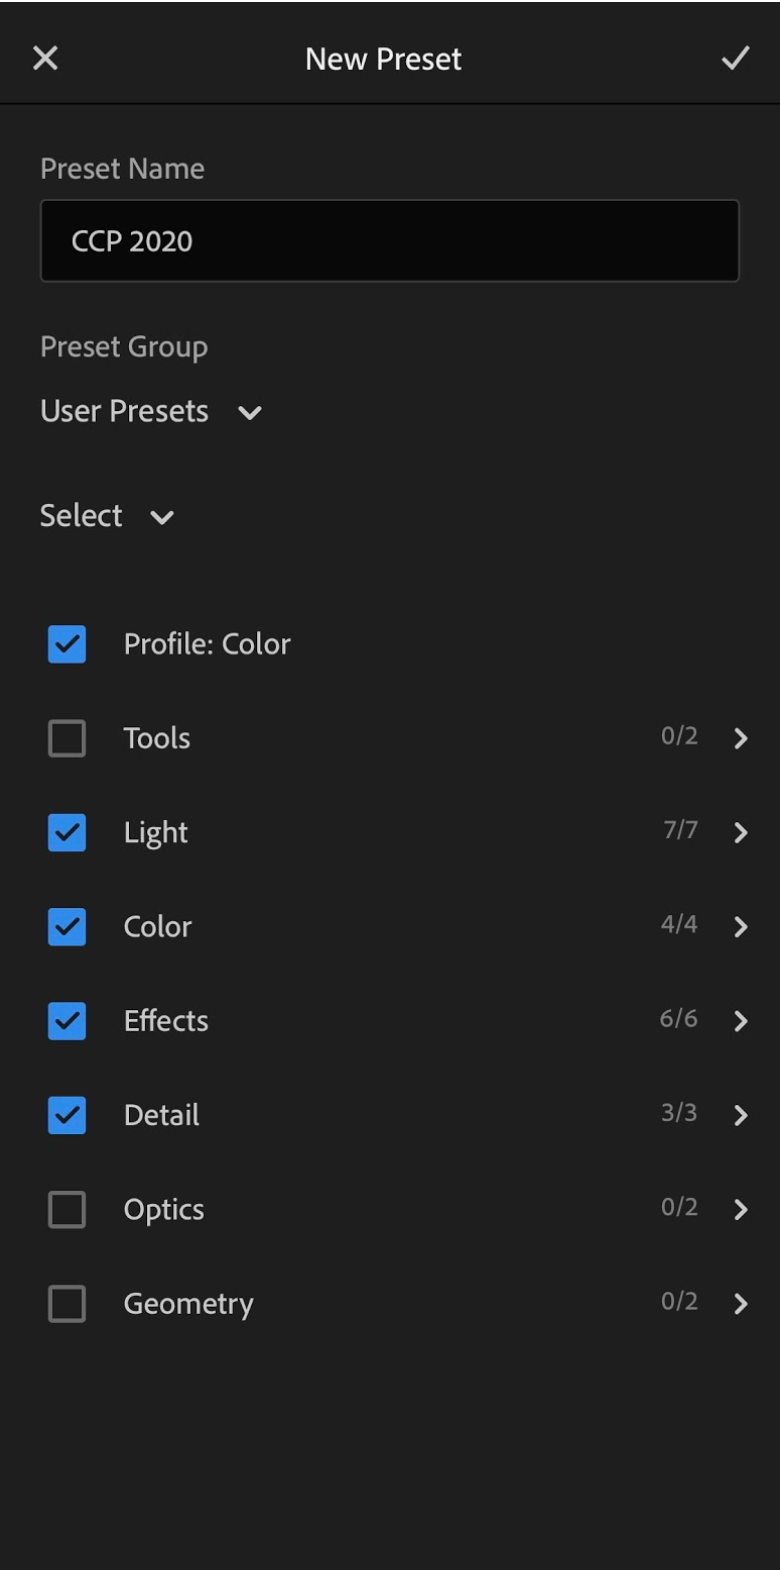Open Color sub-options chevron arrow

(741, 927)
